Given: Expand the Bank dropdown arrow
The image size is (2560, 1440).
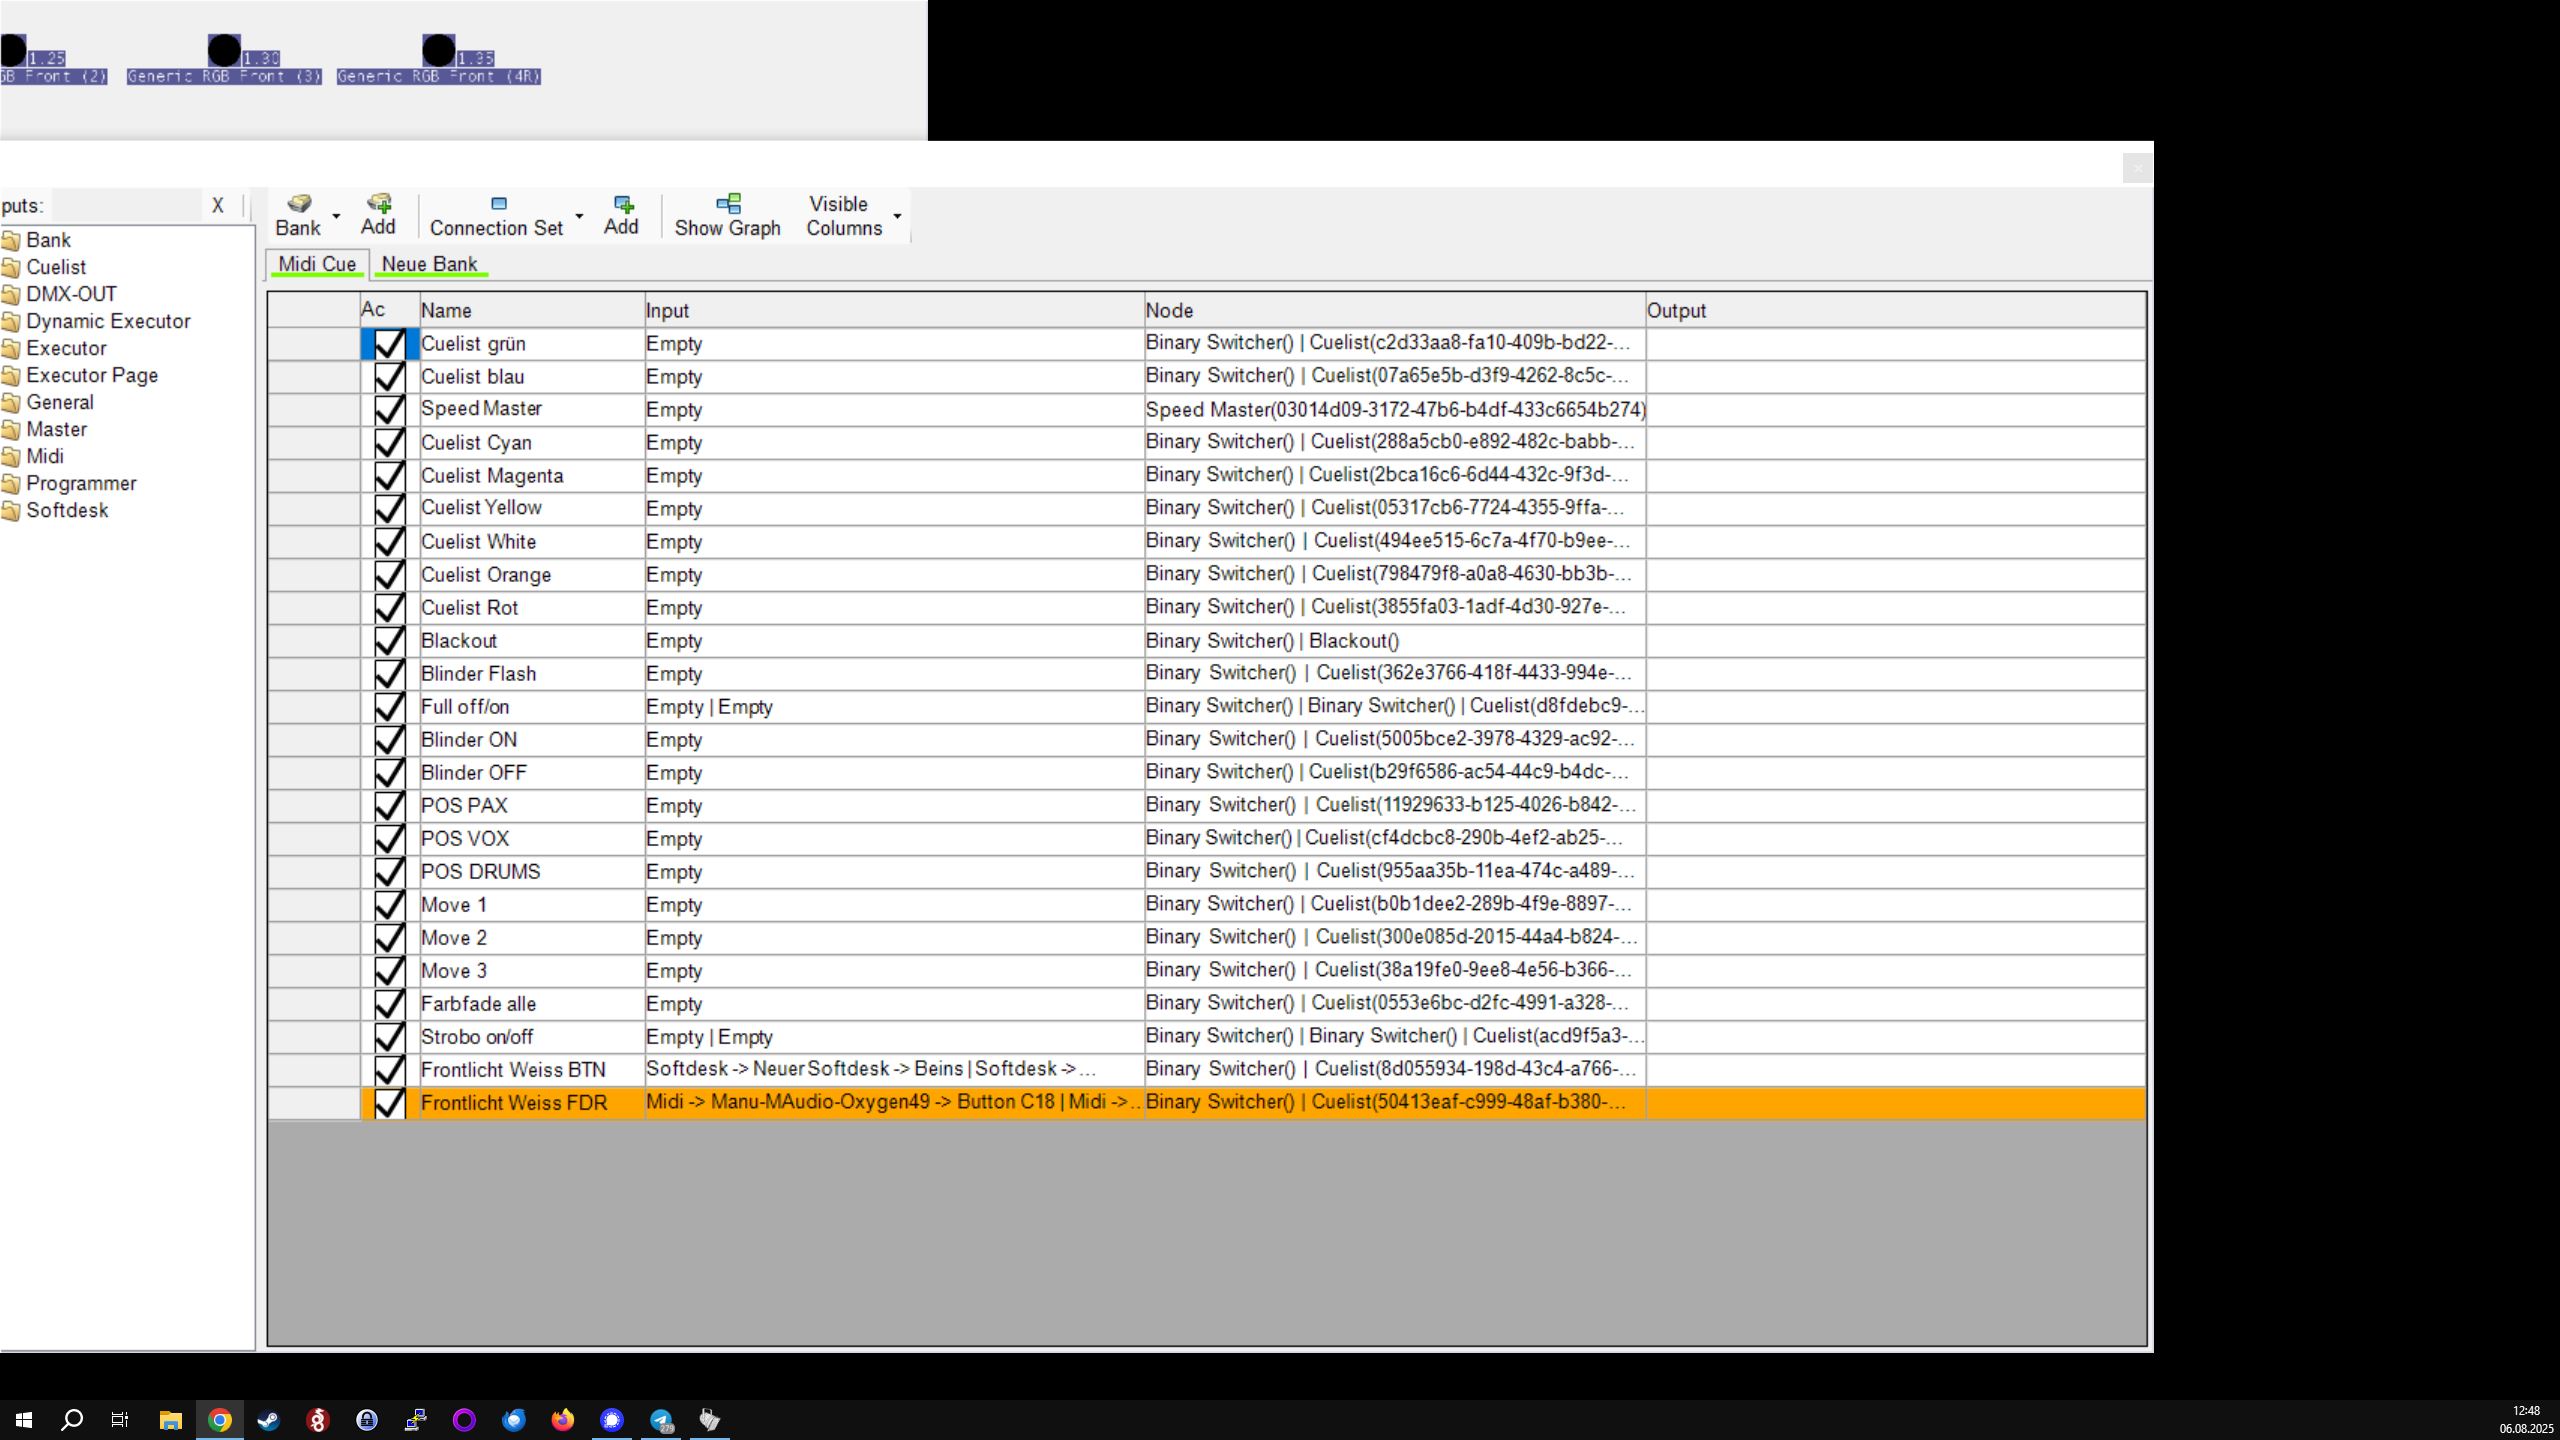Looking at the screenshot, I should point(336,216).
